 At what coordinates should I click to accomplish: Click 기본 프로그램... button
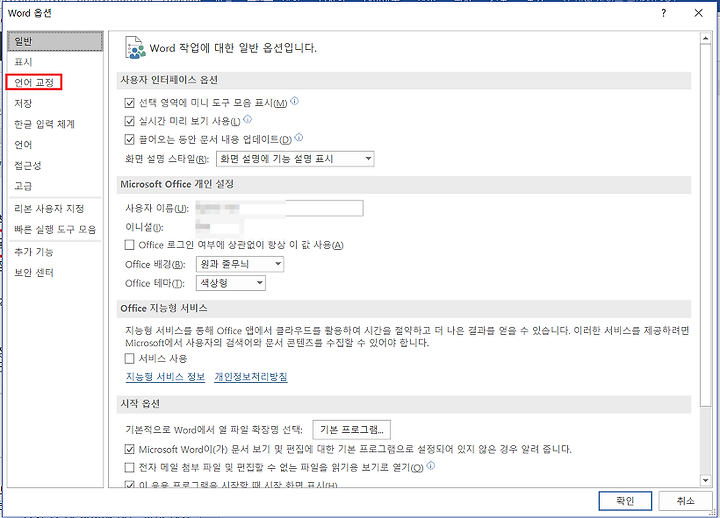point(352,430)
